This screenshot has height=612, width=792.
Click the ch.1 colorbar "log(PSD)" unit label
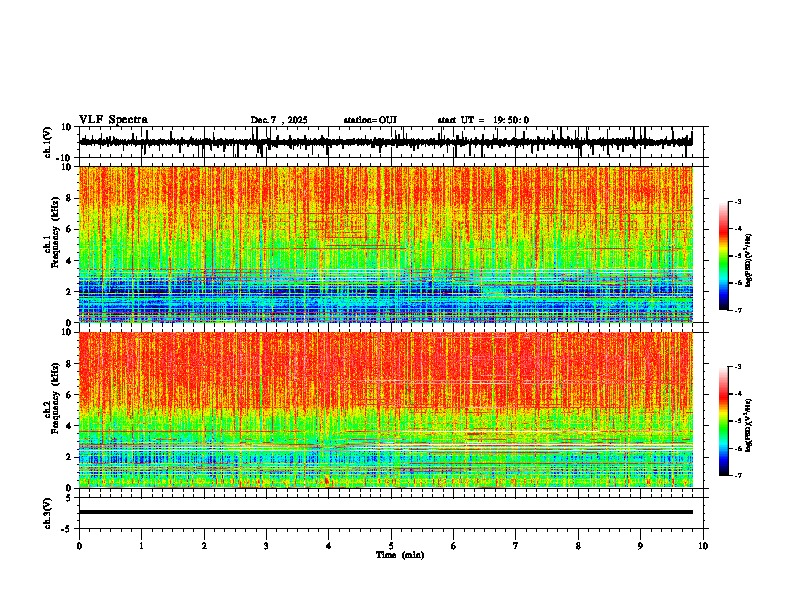click(749, 261)
